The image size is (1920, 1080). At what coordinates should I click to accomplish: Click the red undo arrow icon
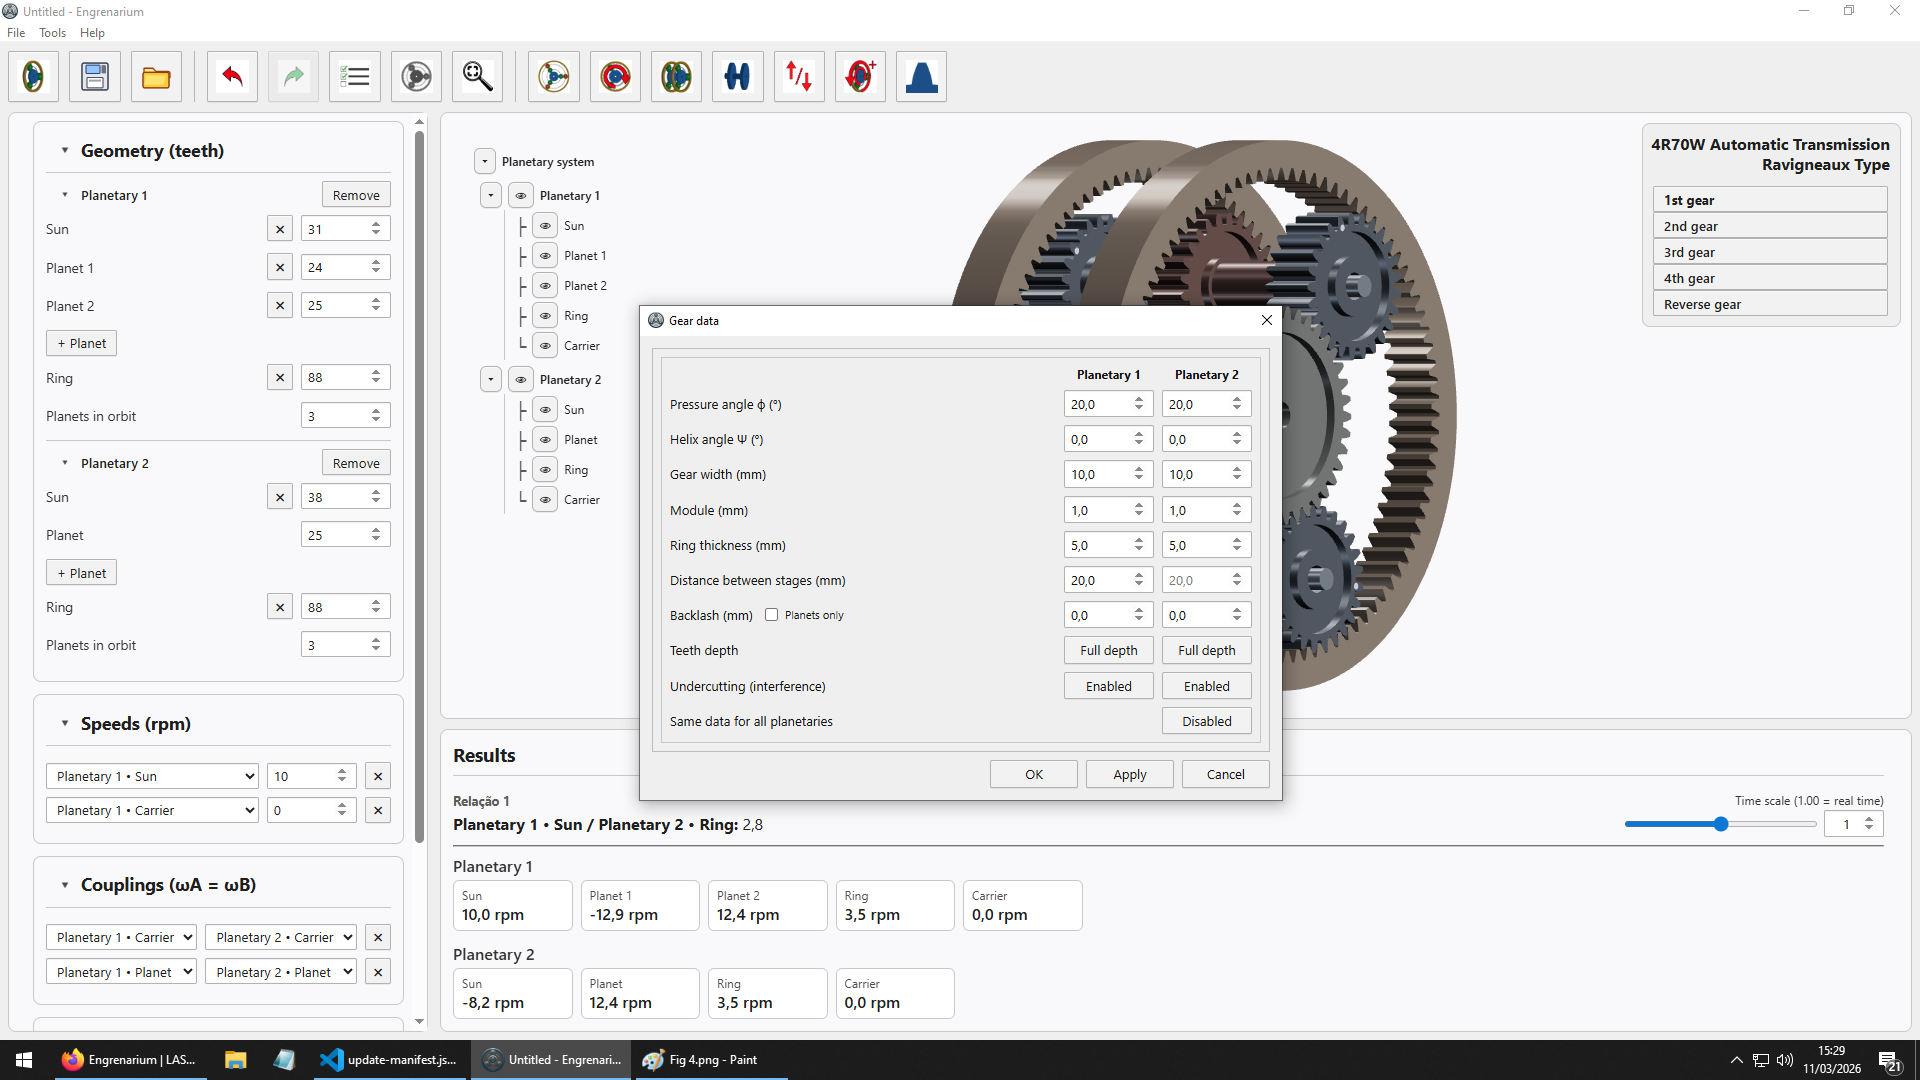pyautogui.click(x=232, y=77)
